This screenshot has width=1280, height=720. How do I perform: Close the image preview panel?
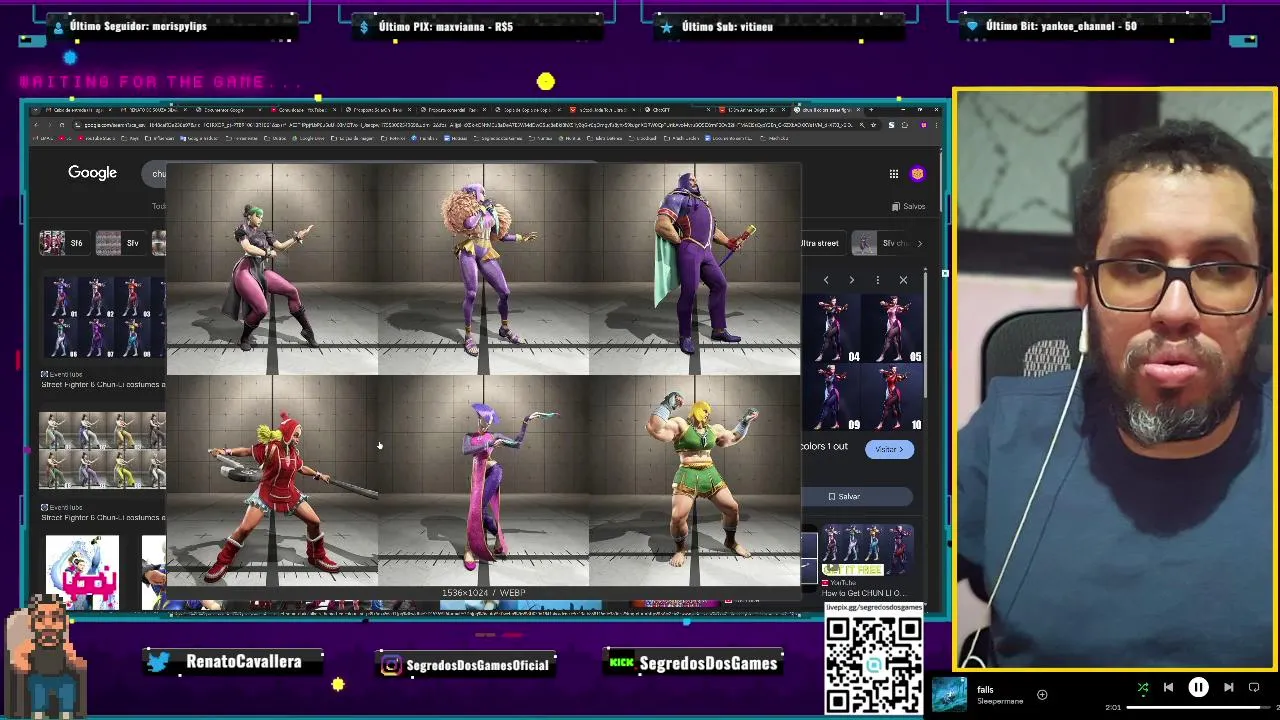[903, 280]
